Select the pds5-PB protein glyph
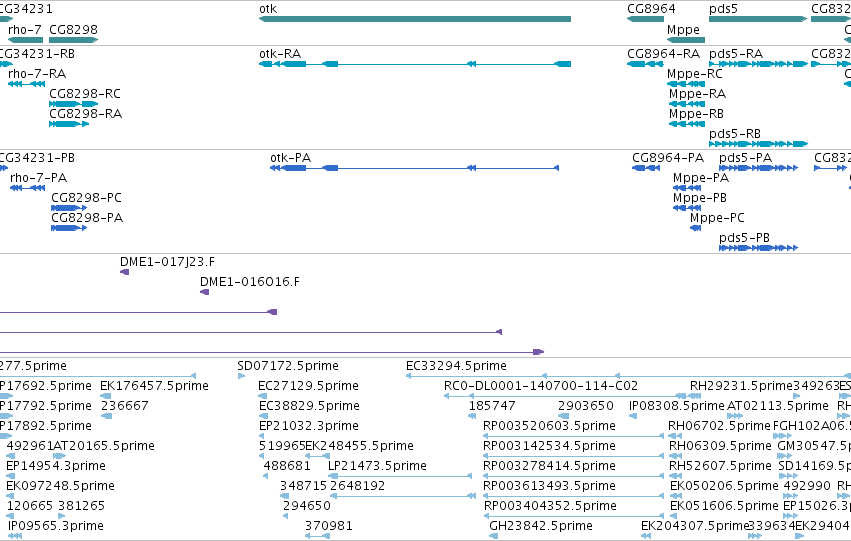 tap(758, 249)
